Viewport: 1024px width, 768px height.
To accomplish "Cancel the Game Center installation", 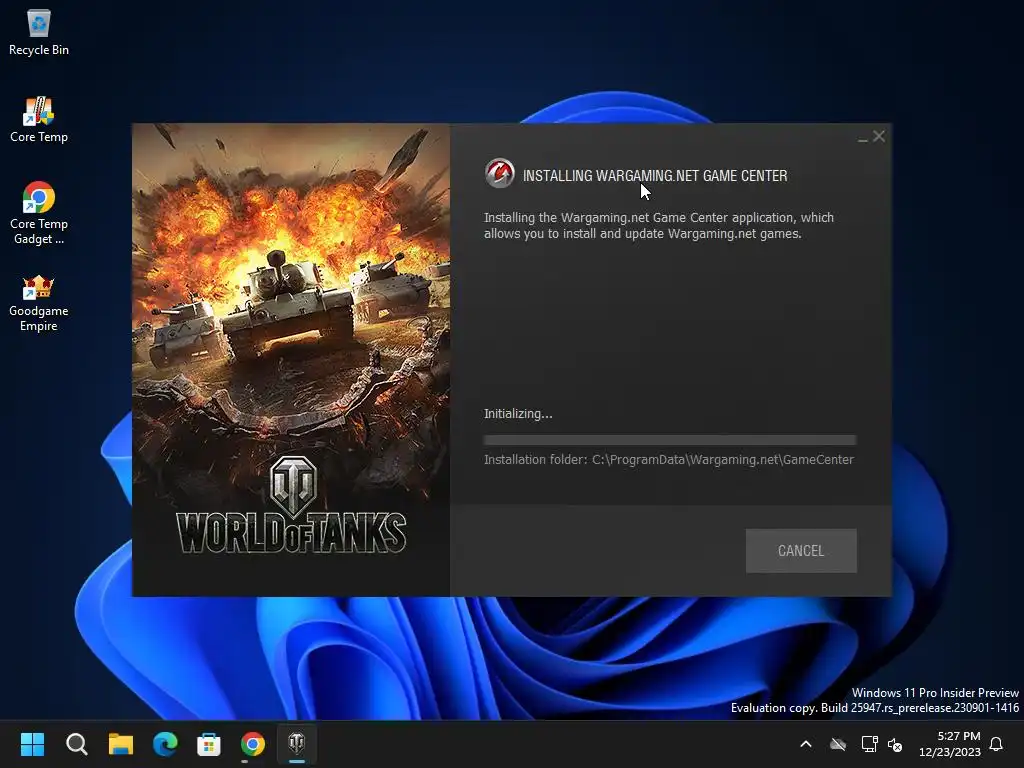I will [801, 551].
